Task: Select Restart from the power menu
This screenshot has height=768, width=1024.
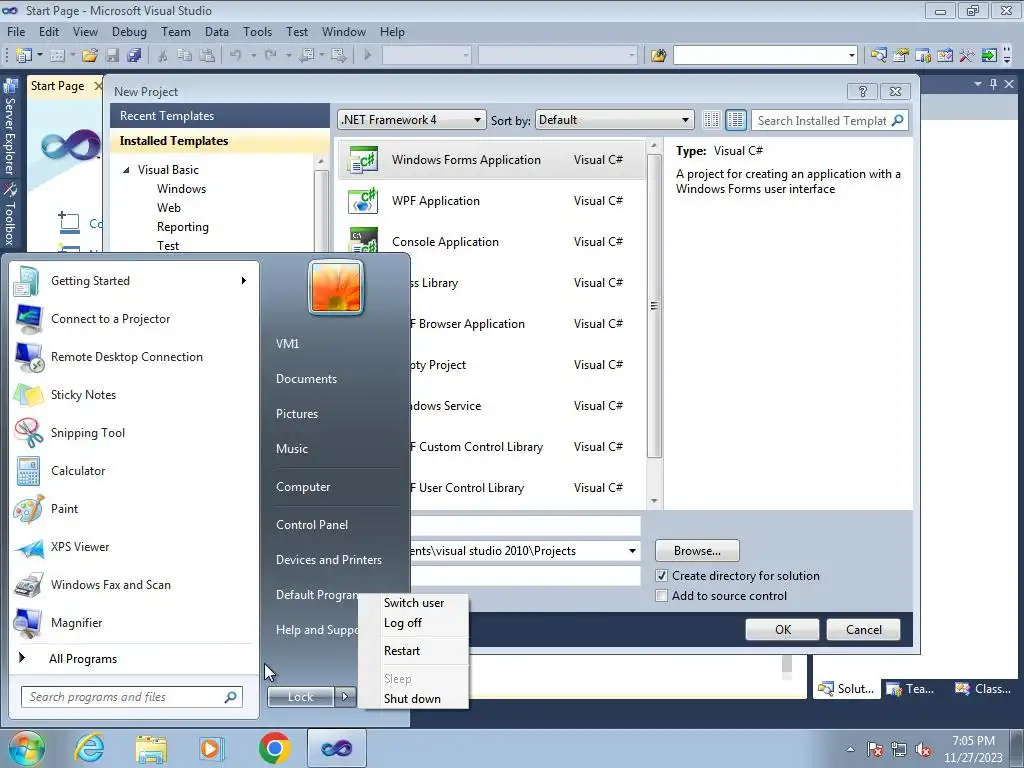Action: (x=402, y=650)
